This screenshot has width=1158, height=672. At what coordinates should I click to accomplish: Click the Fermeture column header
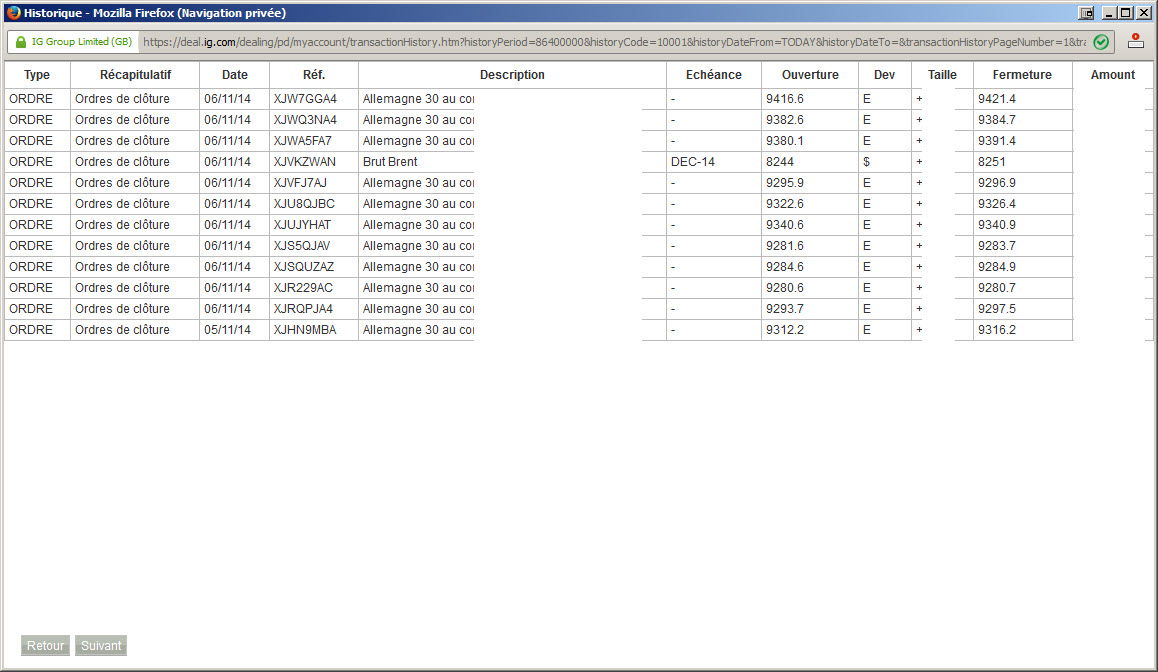coord(1022,75)
